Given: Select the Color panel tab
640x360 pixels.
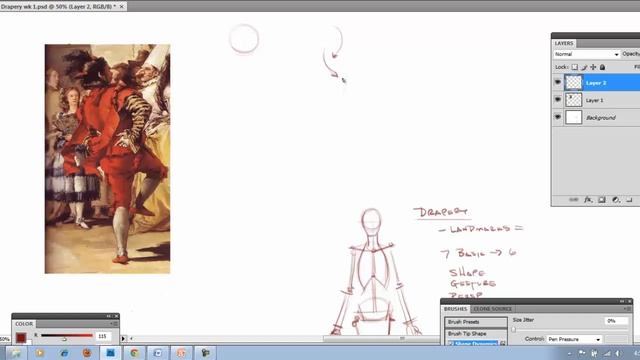Looking at the screenshot, I should (x=24, y=324).
